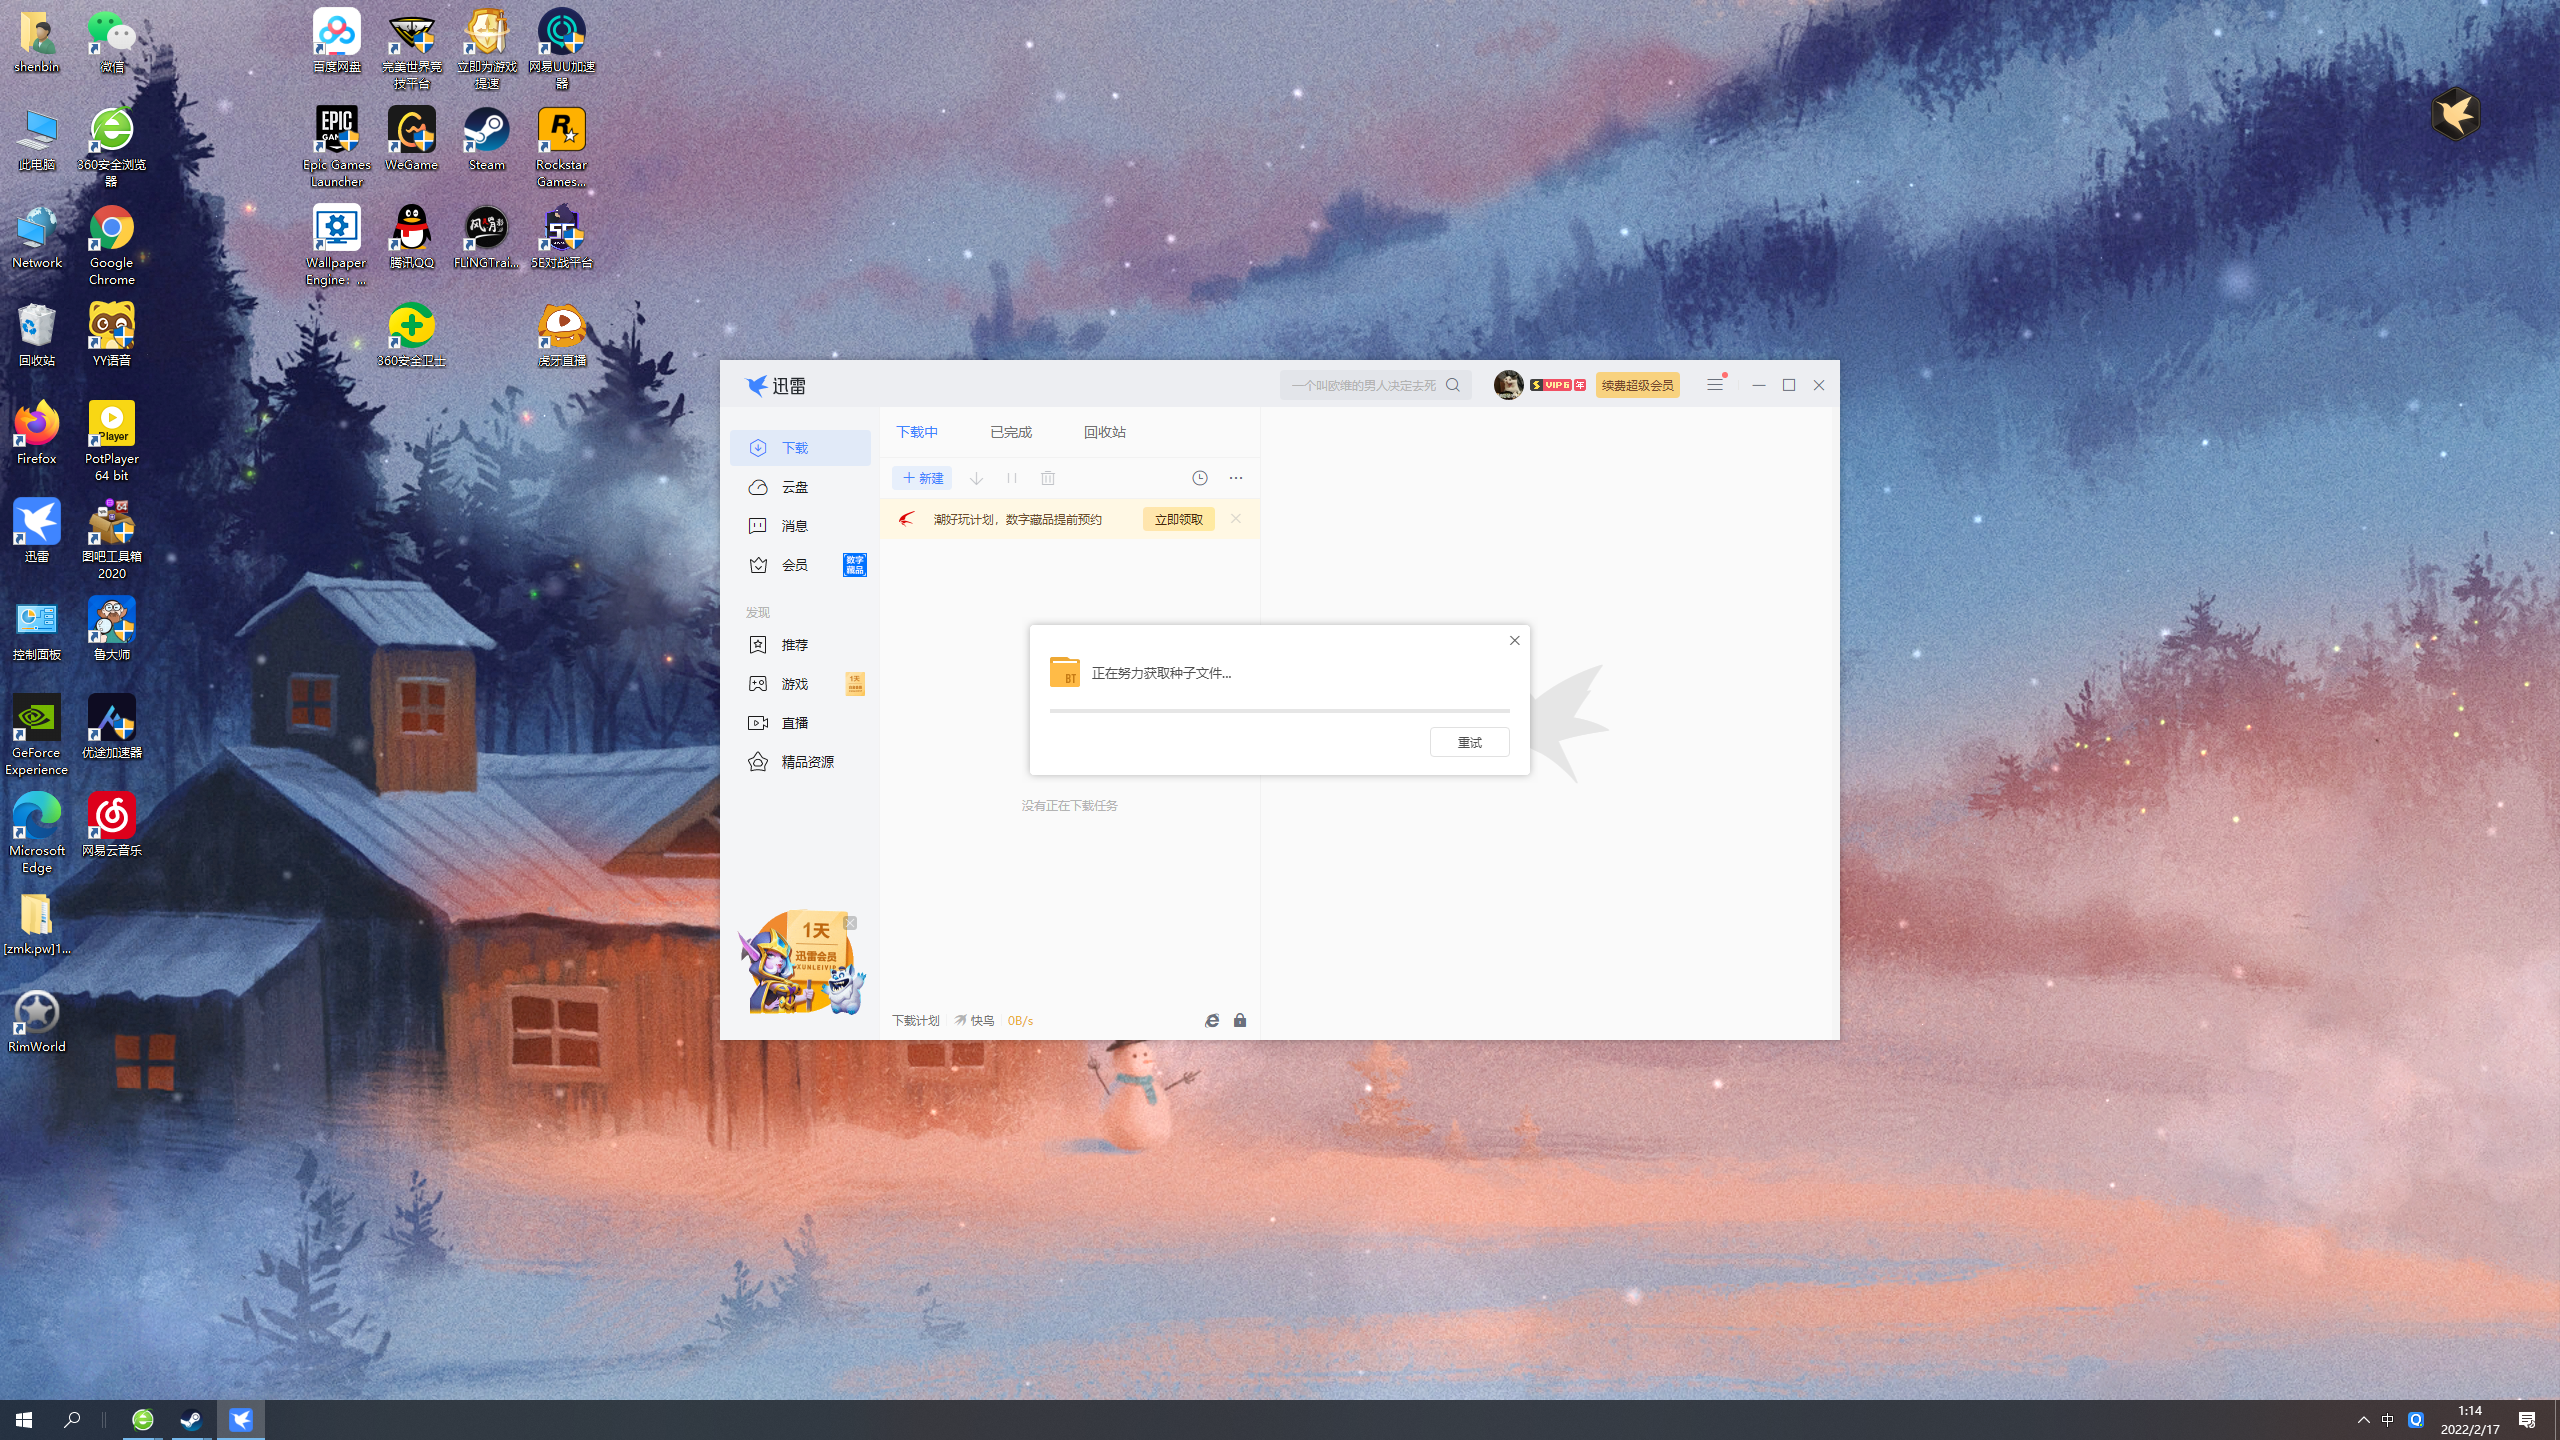Click the browser icon beside the lock
Viewport: 2560px width, 1440px height.
pos(1212,1020)
